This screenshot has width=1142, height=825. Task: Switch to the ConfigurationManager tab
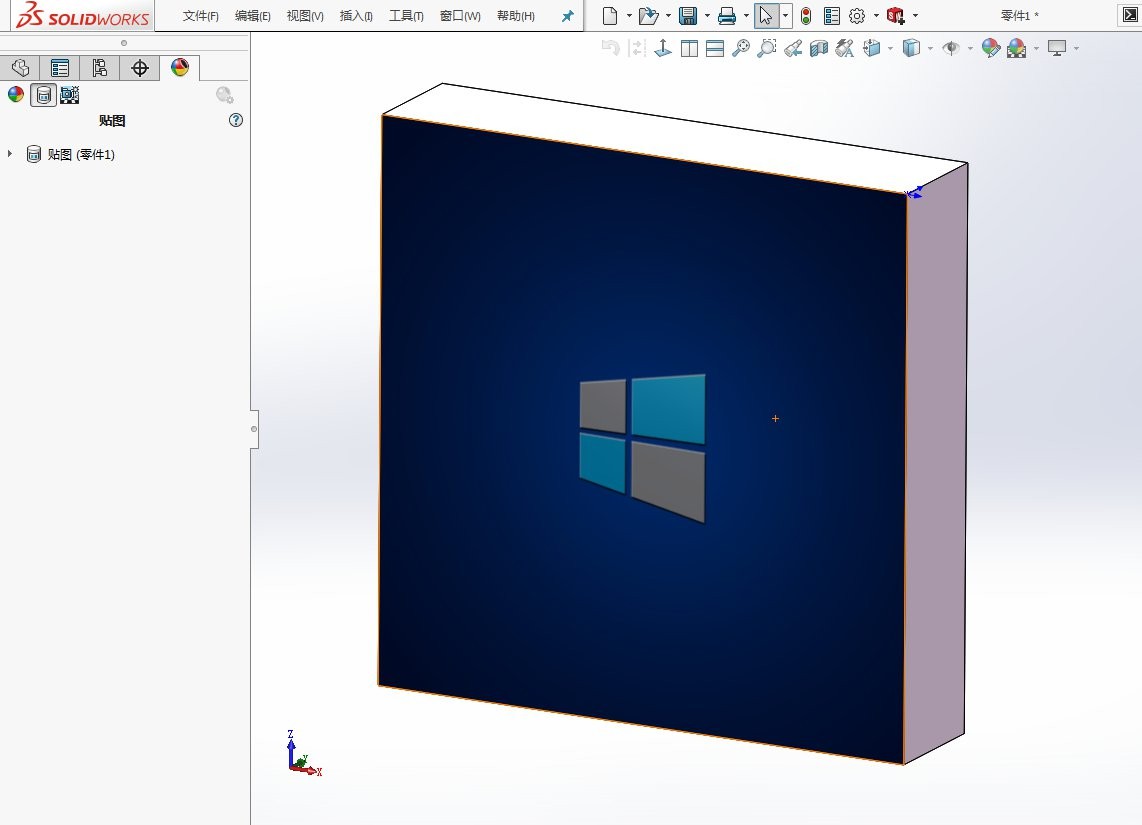(100, 68)
